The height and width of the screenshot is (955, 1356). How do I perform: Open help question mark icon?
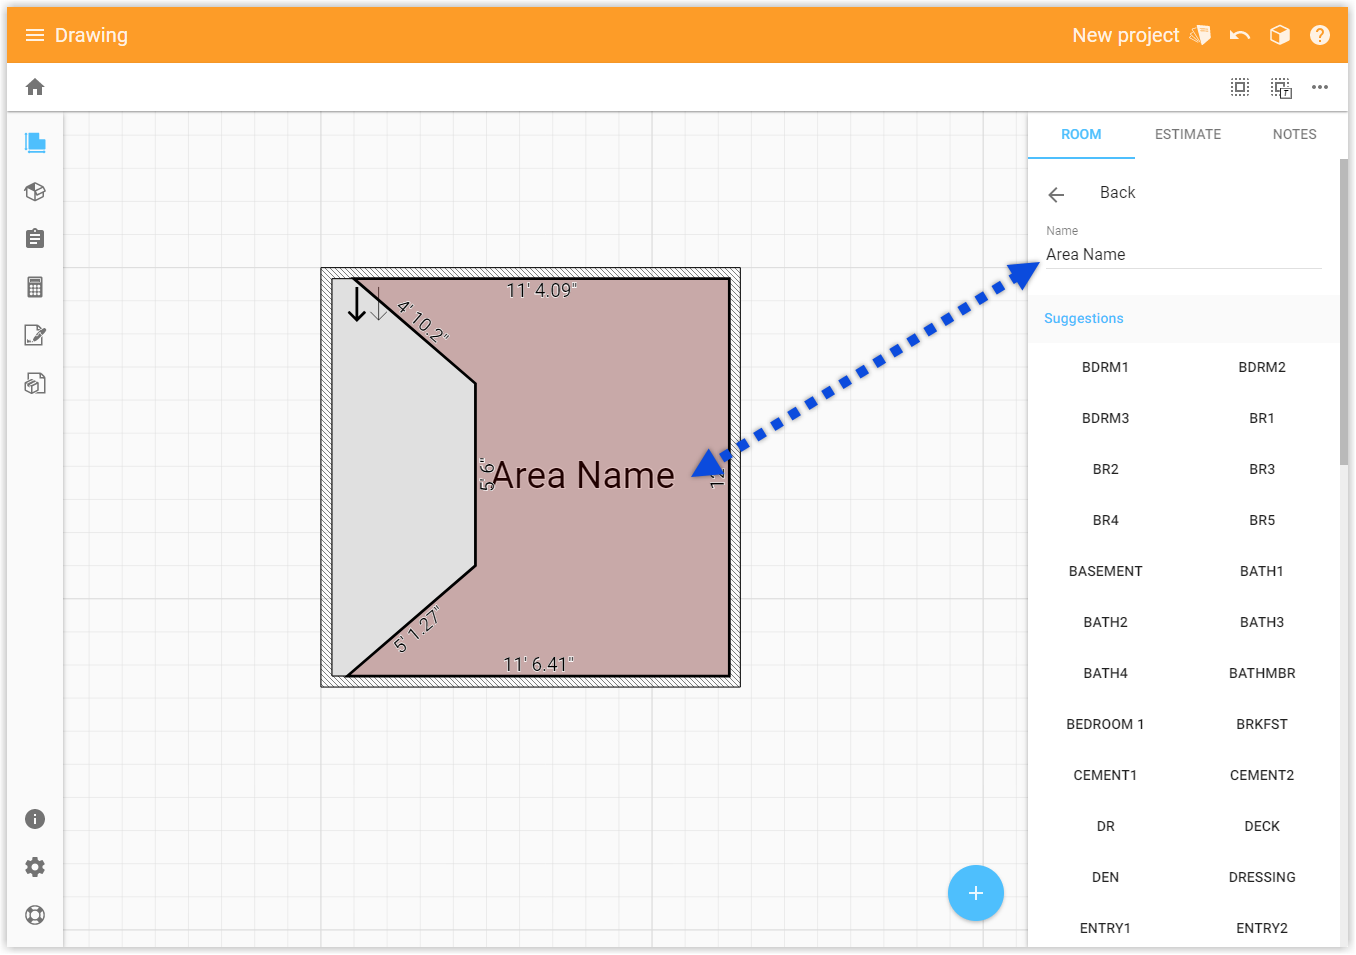point(1320,35)
